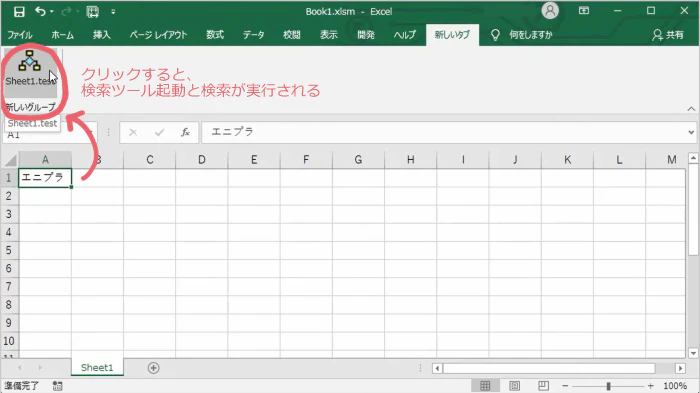Open the 開発 ribbon tab
This screenshot has width=700, height=393.
[x=366, y=35]
